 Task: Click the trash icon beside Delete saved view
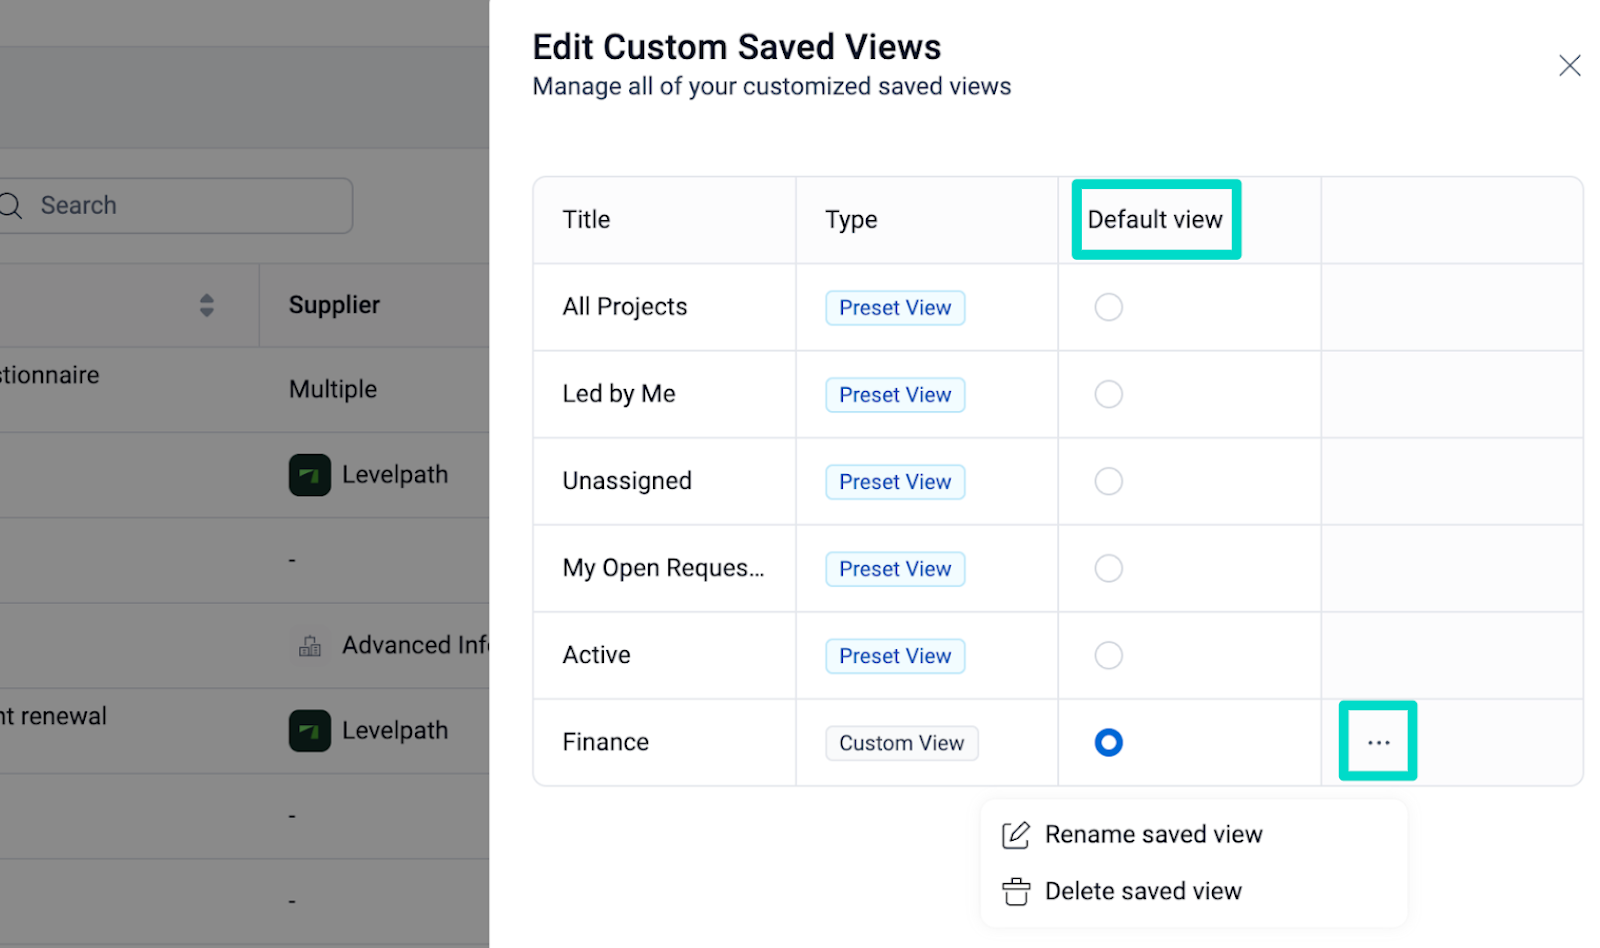[1015, 892]
